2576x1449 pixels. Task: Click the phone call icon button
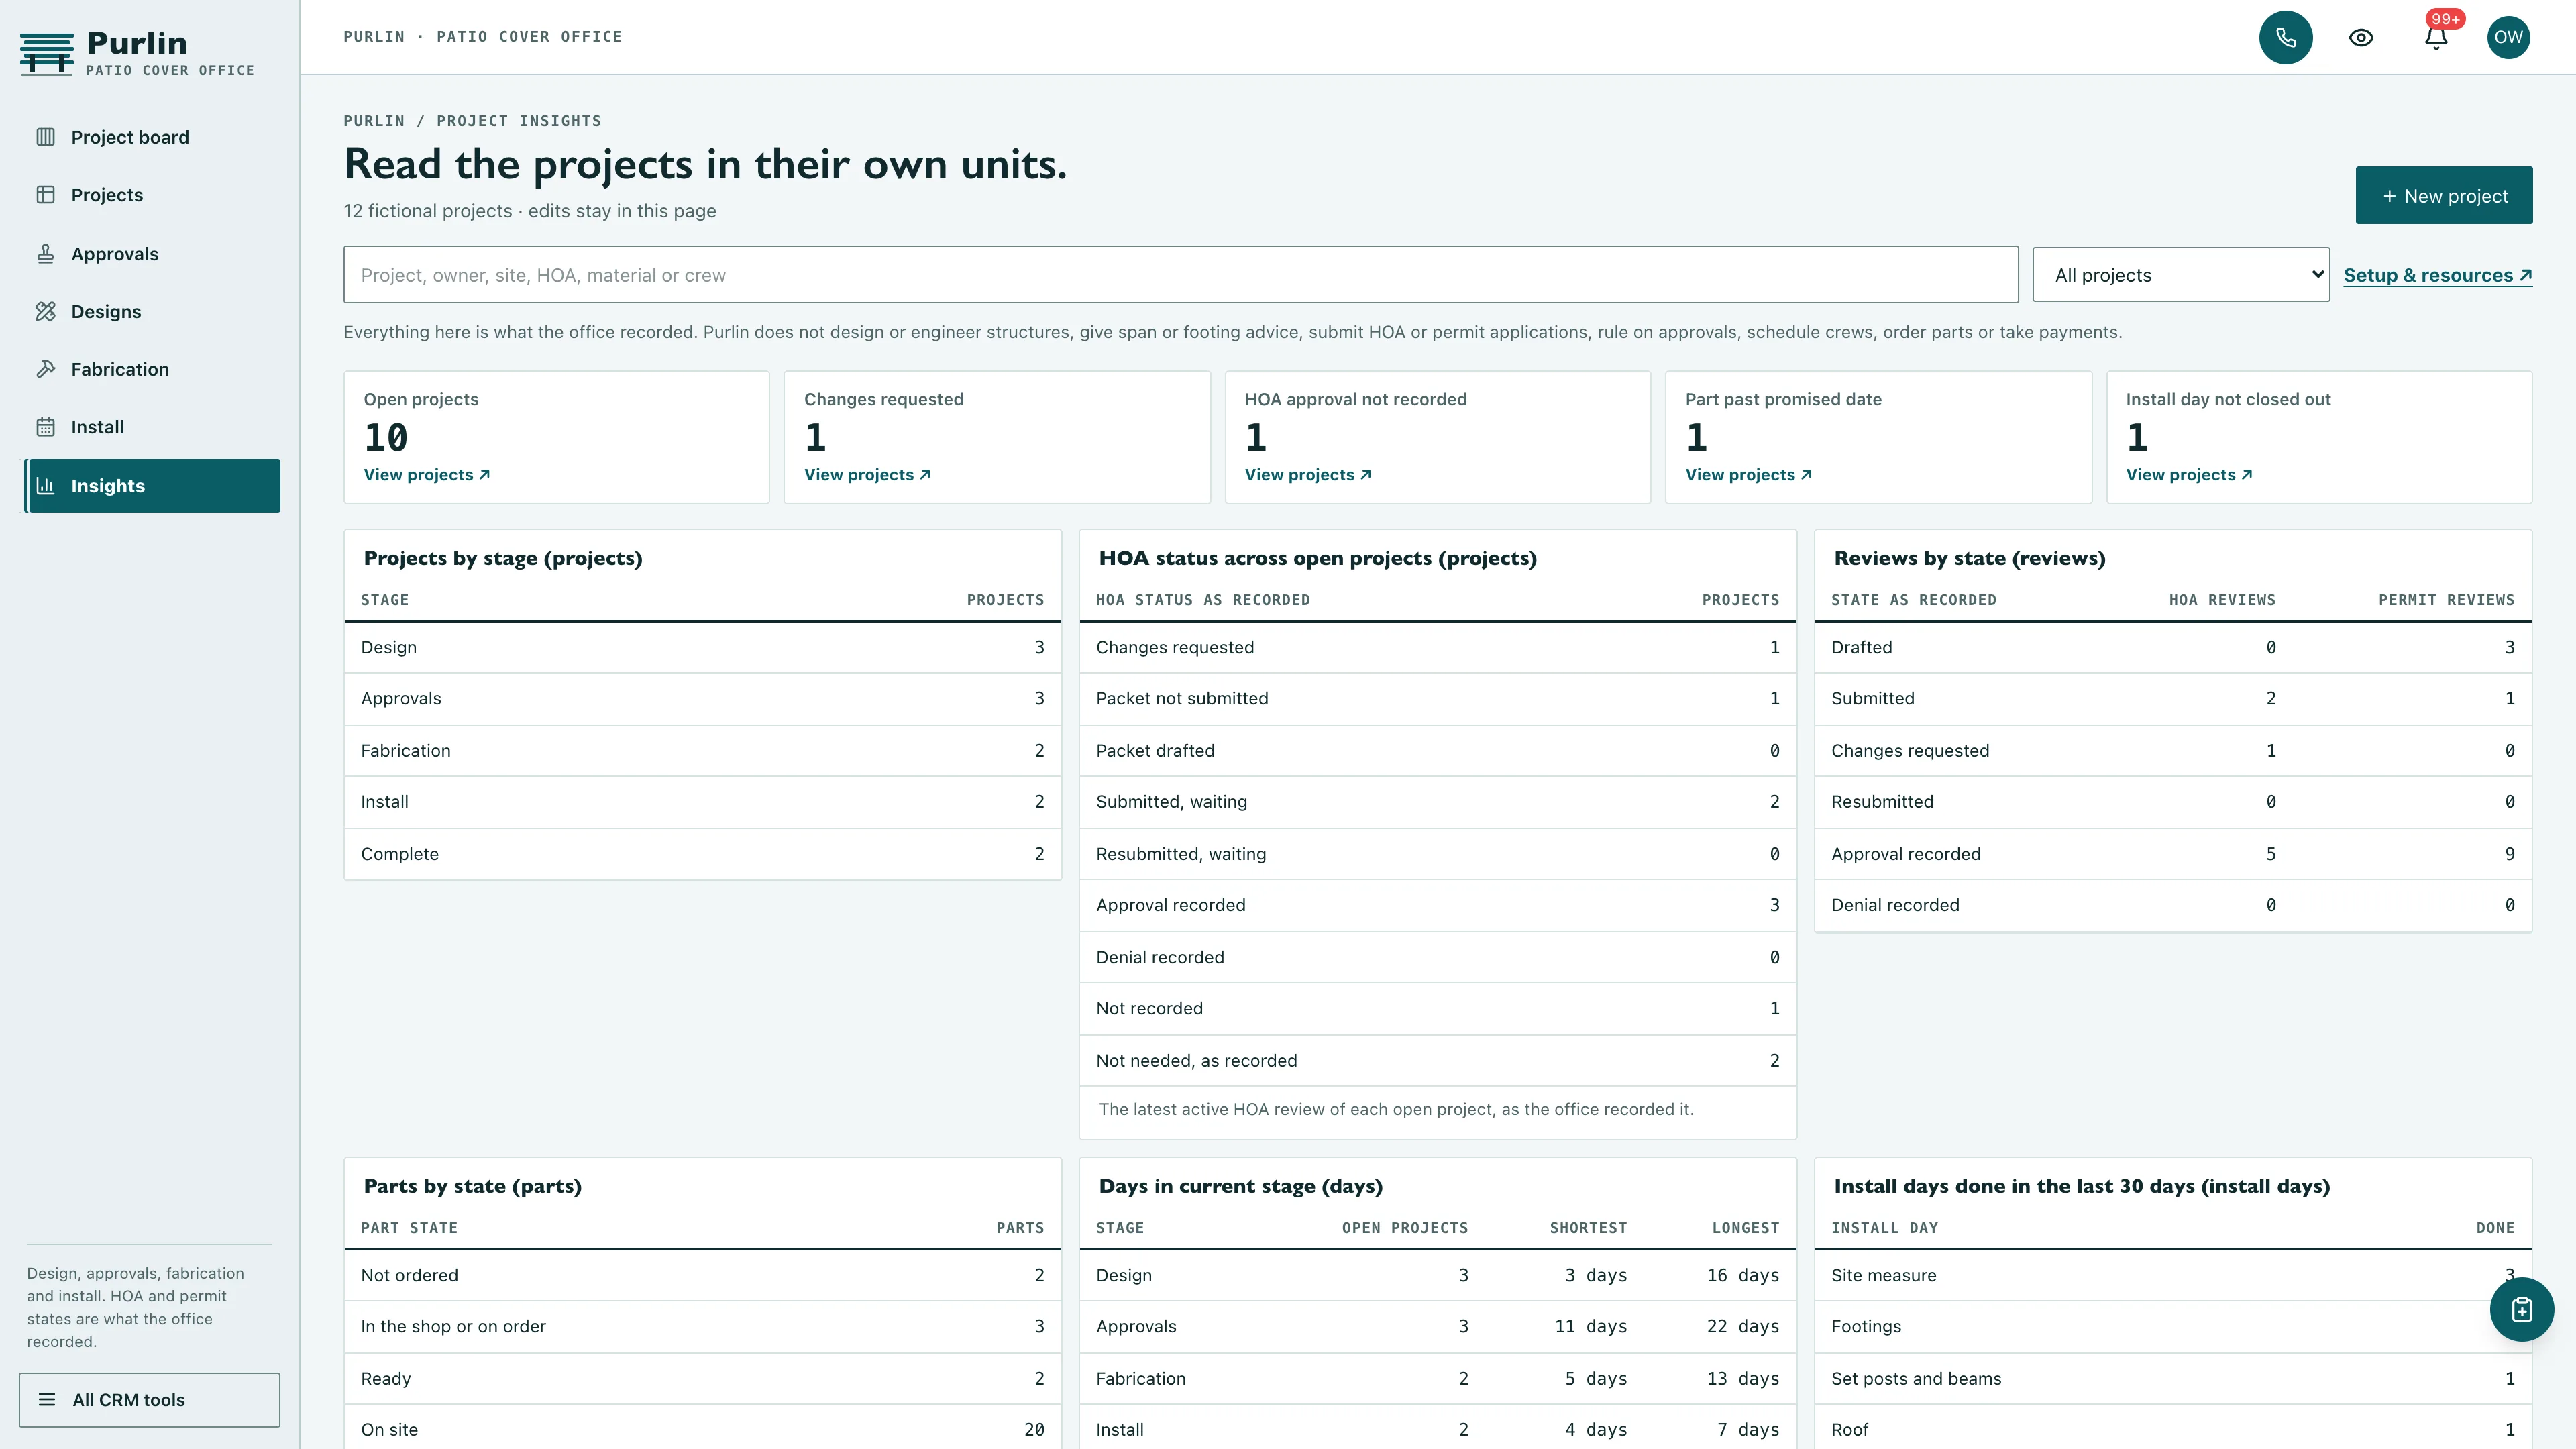coord(2285,37)
